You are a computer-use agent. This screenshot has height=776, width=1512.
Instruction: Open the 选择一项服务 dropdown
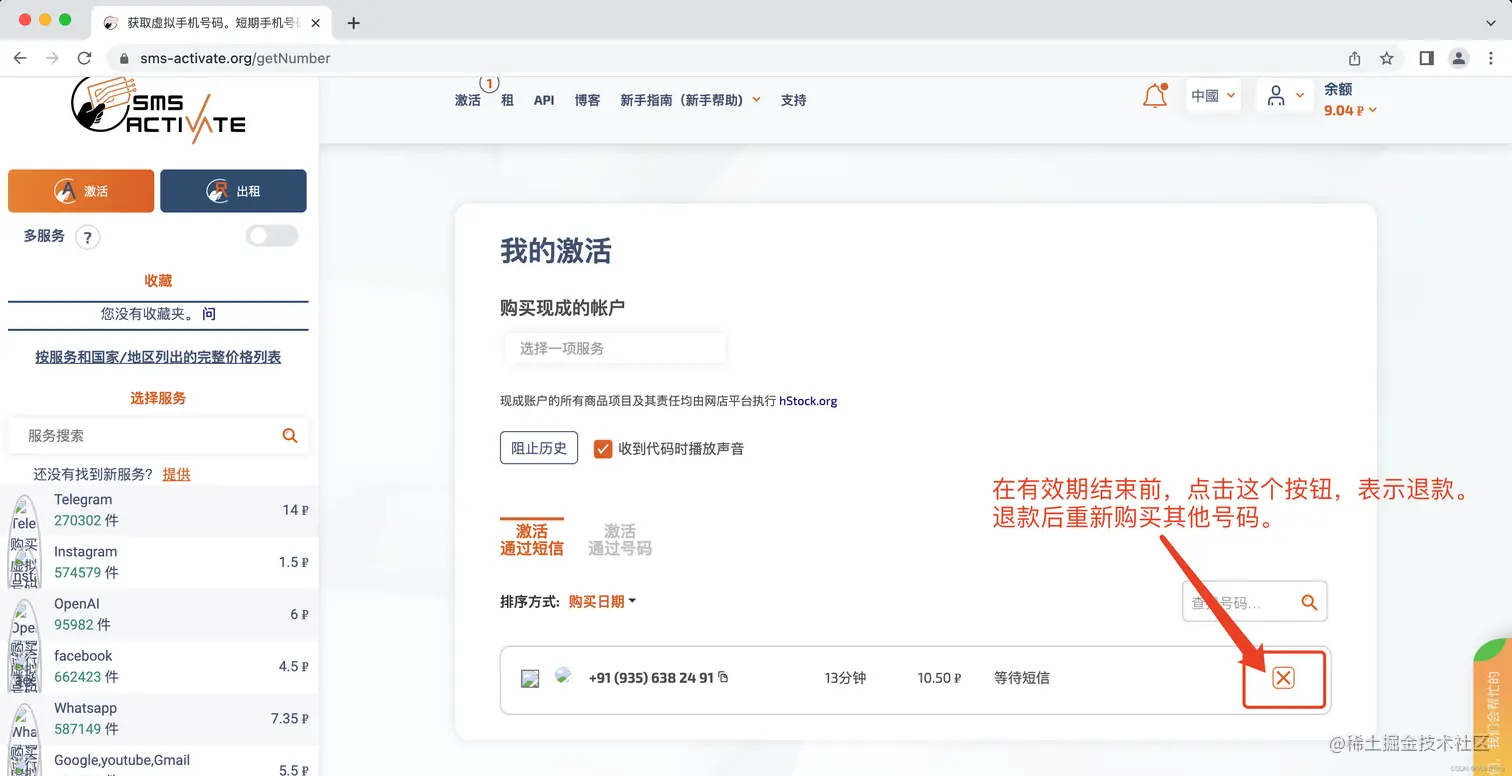click(613, 348)
